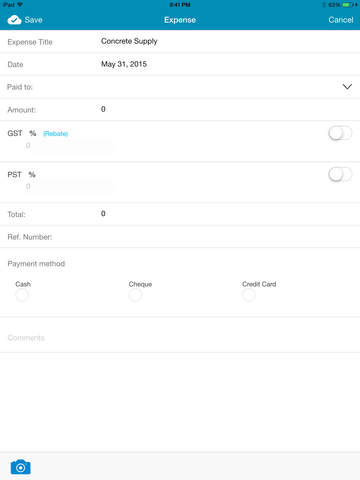
Task: Click the Comments text area
Action: pyautogui.click(x=180, y=338)
